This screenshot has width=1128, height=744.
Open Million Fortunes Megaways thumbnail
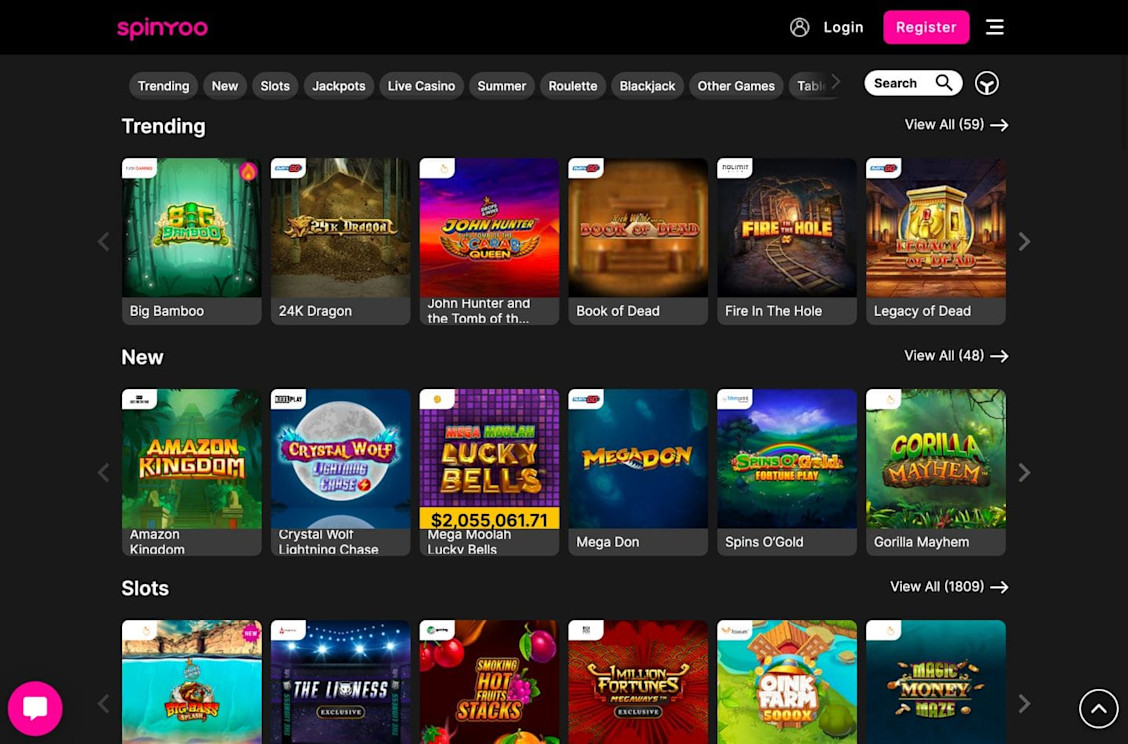pos(638,682)
